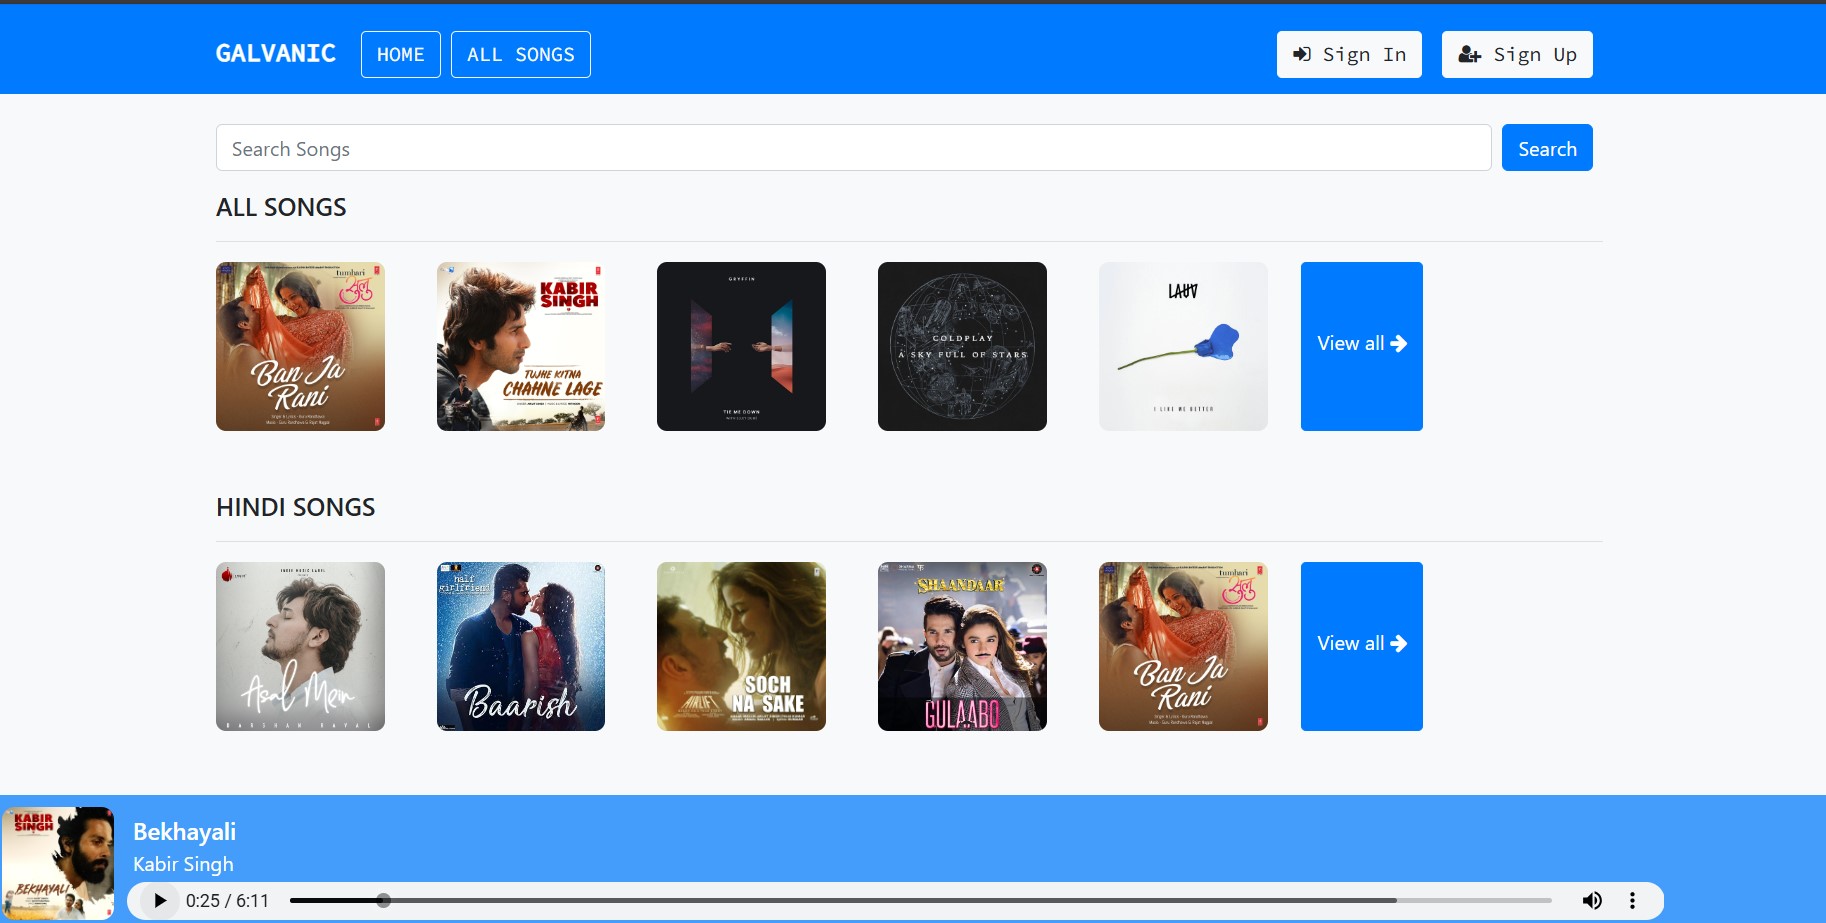Select Soch Na Sake song cover

[x=741, y=646]
